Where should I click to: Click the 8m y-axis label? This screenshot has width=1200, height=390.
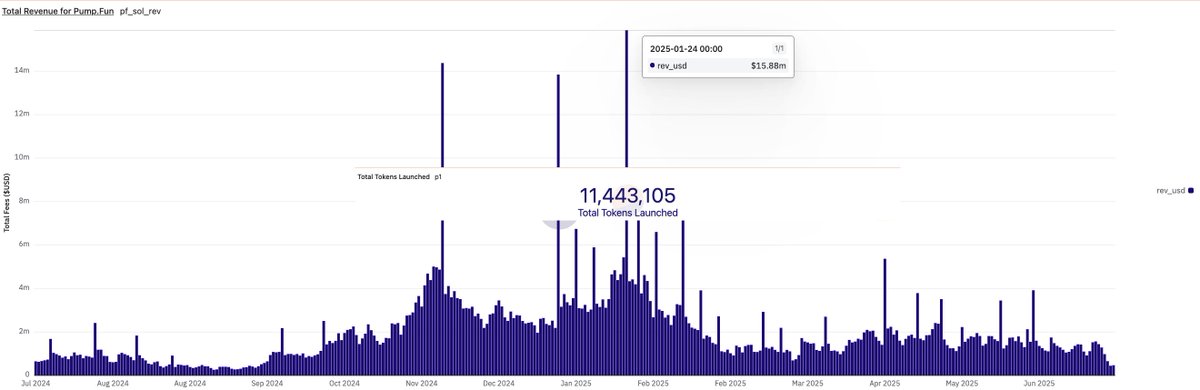(24, 200)
